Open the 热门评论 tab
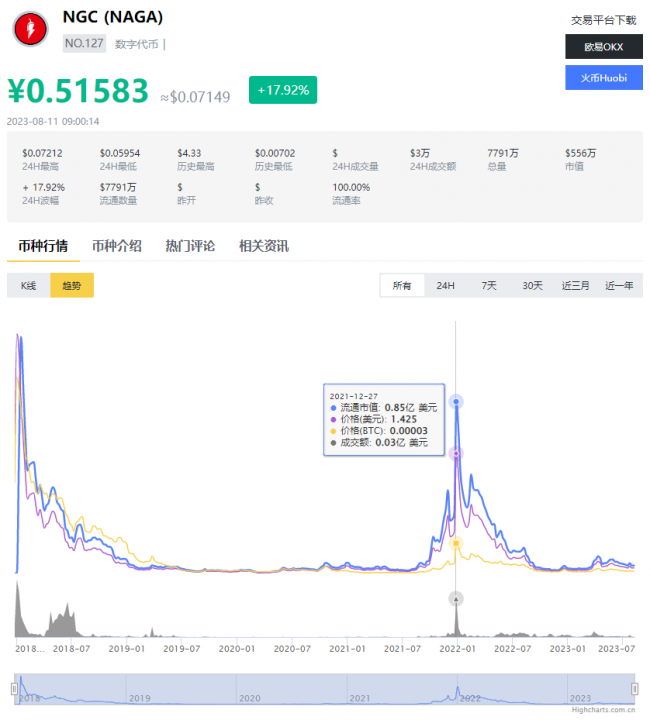Image resolution: width=650 pixels, height=720 pixels. [190, 246]
